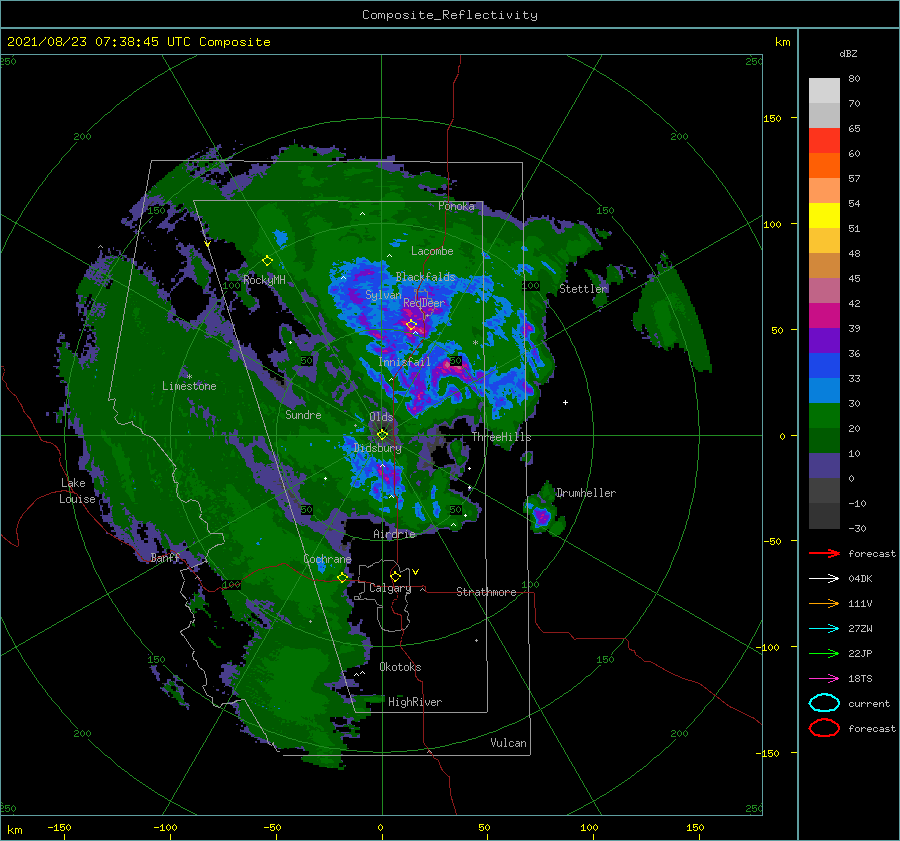Select the 65 dBZ red color swatch
900x841 pixels.
824,140
